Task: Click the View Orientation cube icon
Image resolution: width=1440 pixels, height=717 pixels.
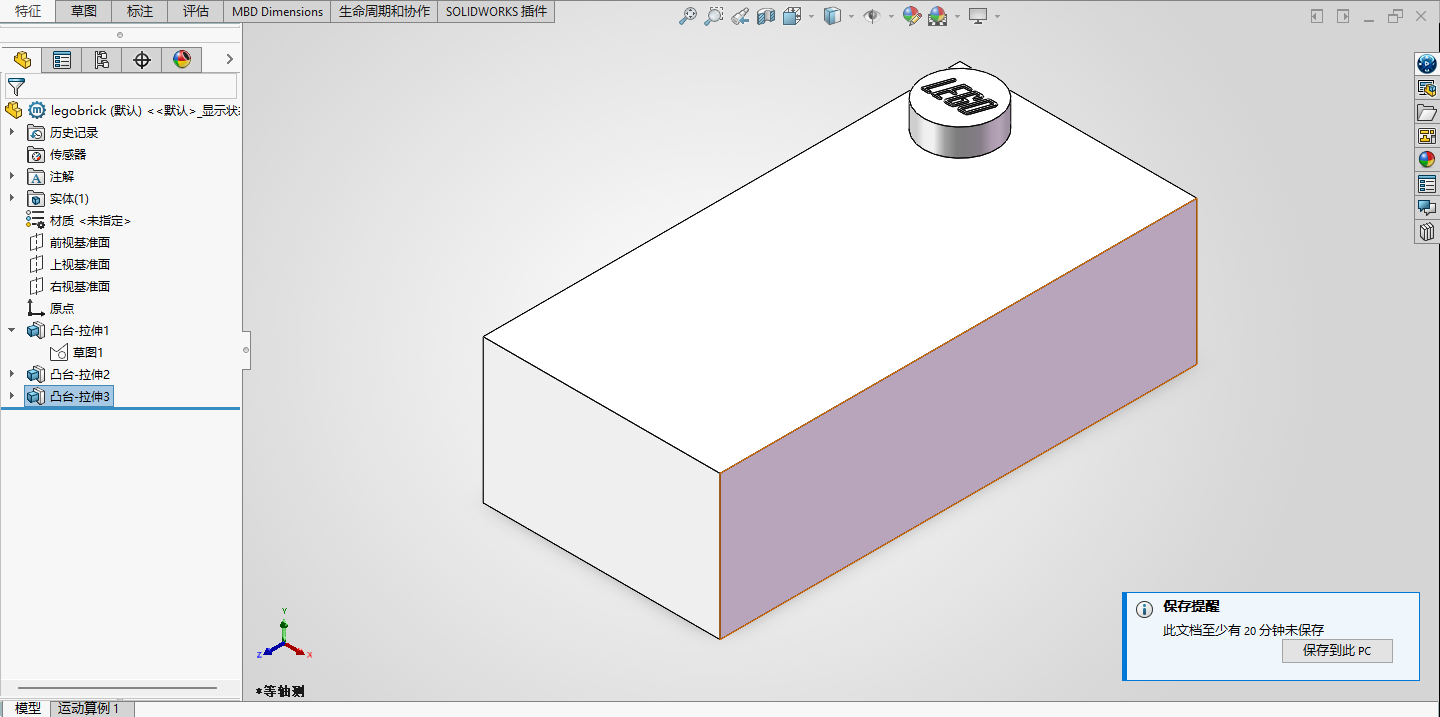Action: 792,16
